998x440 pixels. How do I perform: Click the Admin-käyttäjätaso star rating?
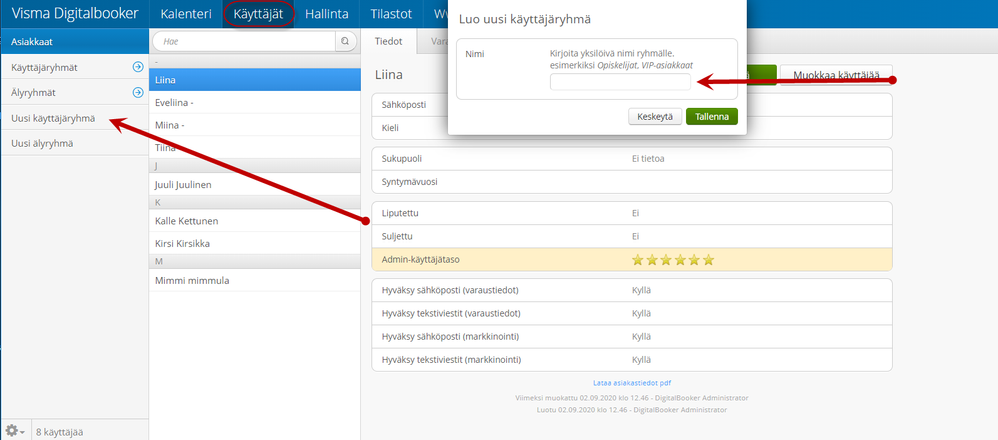click(x=673, y=259)
